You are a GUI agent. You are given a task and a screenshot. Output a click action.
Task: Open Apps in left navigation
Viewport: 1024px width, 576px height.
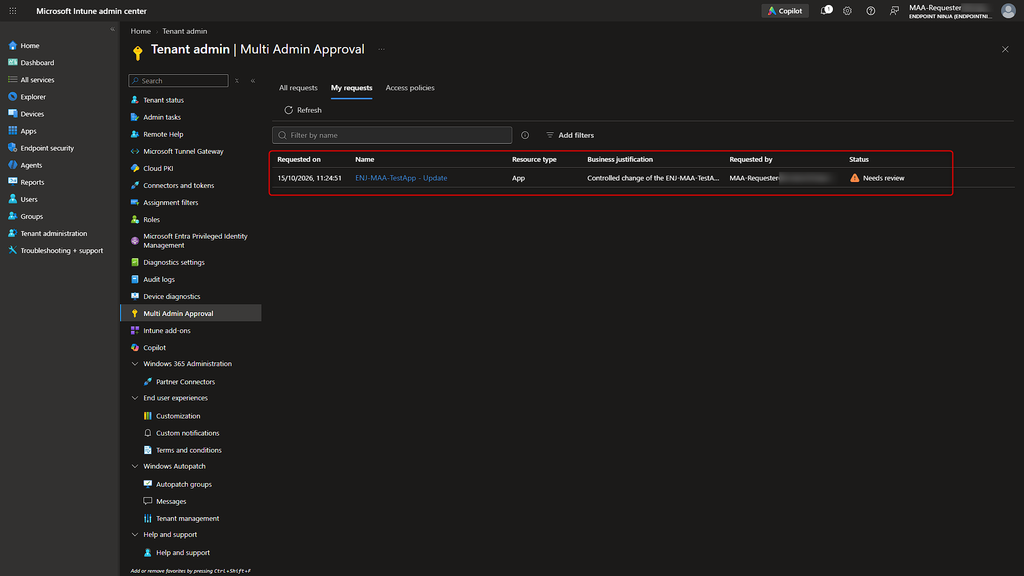point(28,131)
